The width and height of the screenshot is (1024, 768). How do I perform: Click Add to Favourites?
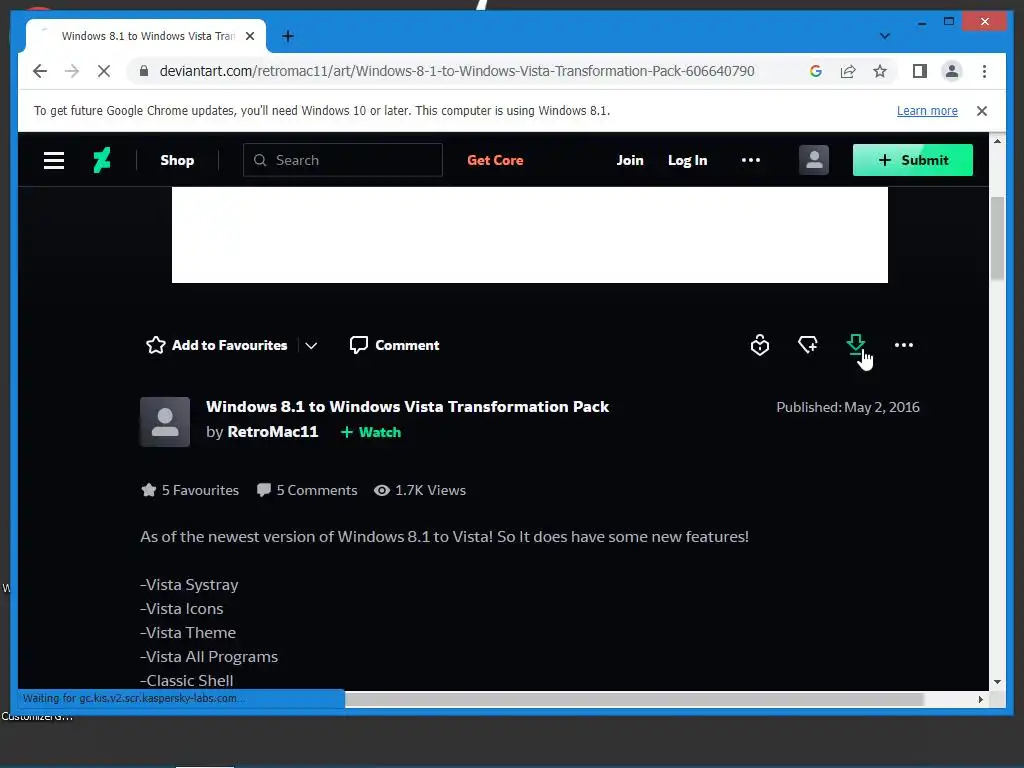(217, 345)
